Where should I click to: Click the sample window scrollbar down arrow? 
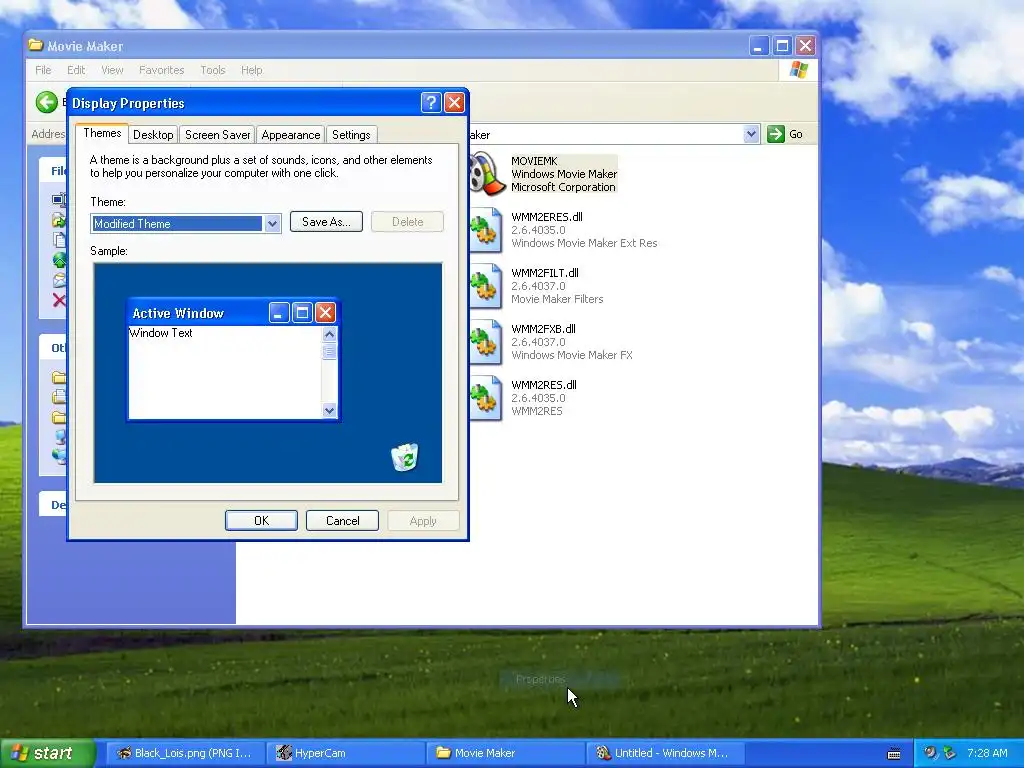pos(329,410)
